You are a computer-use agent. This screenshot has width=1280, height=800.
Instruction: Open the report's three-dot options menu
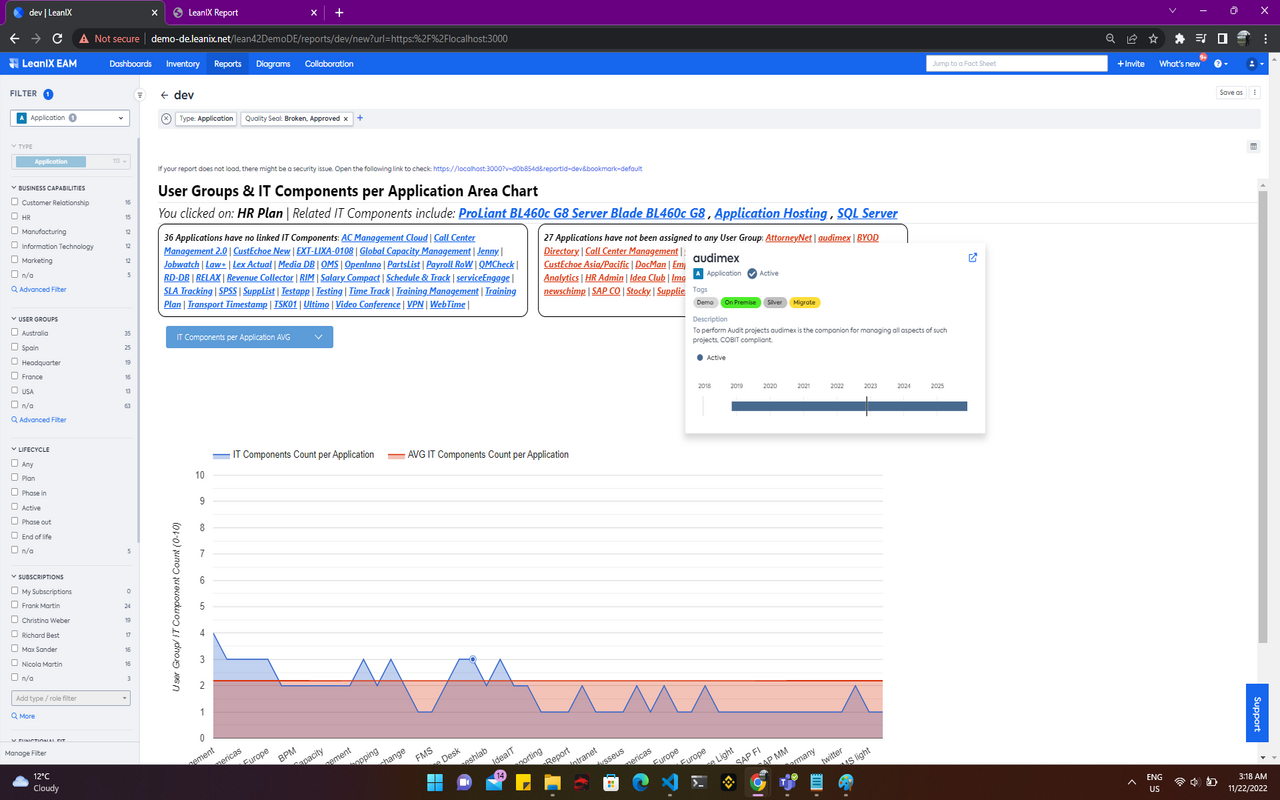coord(1255,92)
